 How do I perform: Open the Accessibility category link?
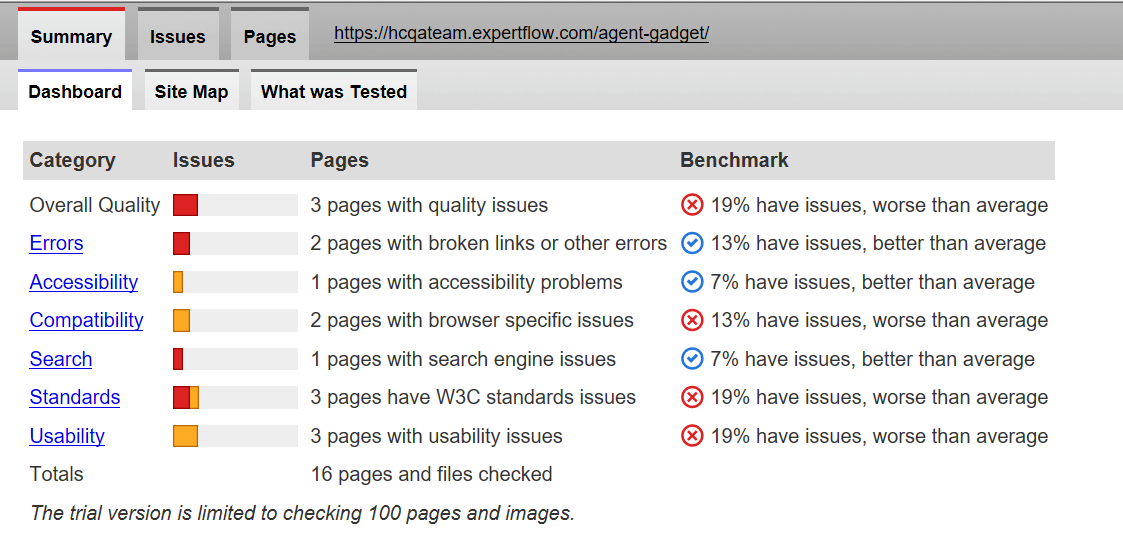tap(84, 282)
